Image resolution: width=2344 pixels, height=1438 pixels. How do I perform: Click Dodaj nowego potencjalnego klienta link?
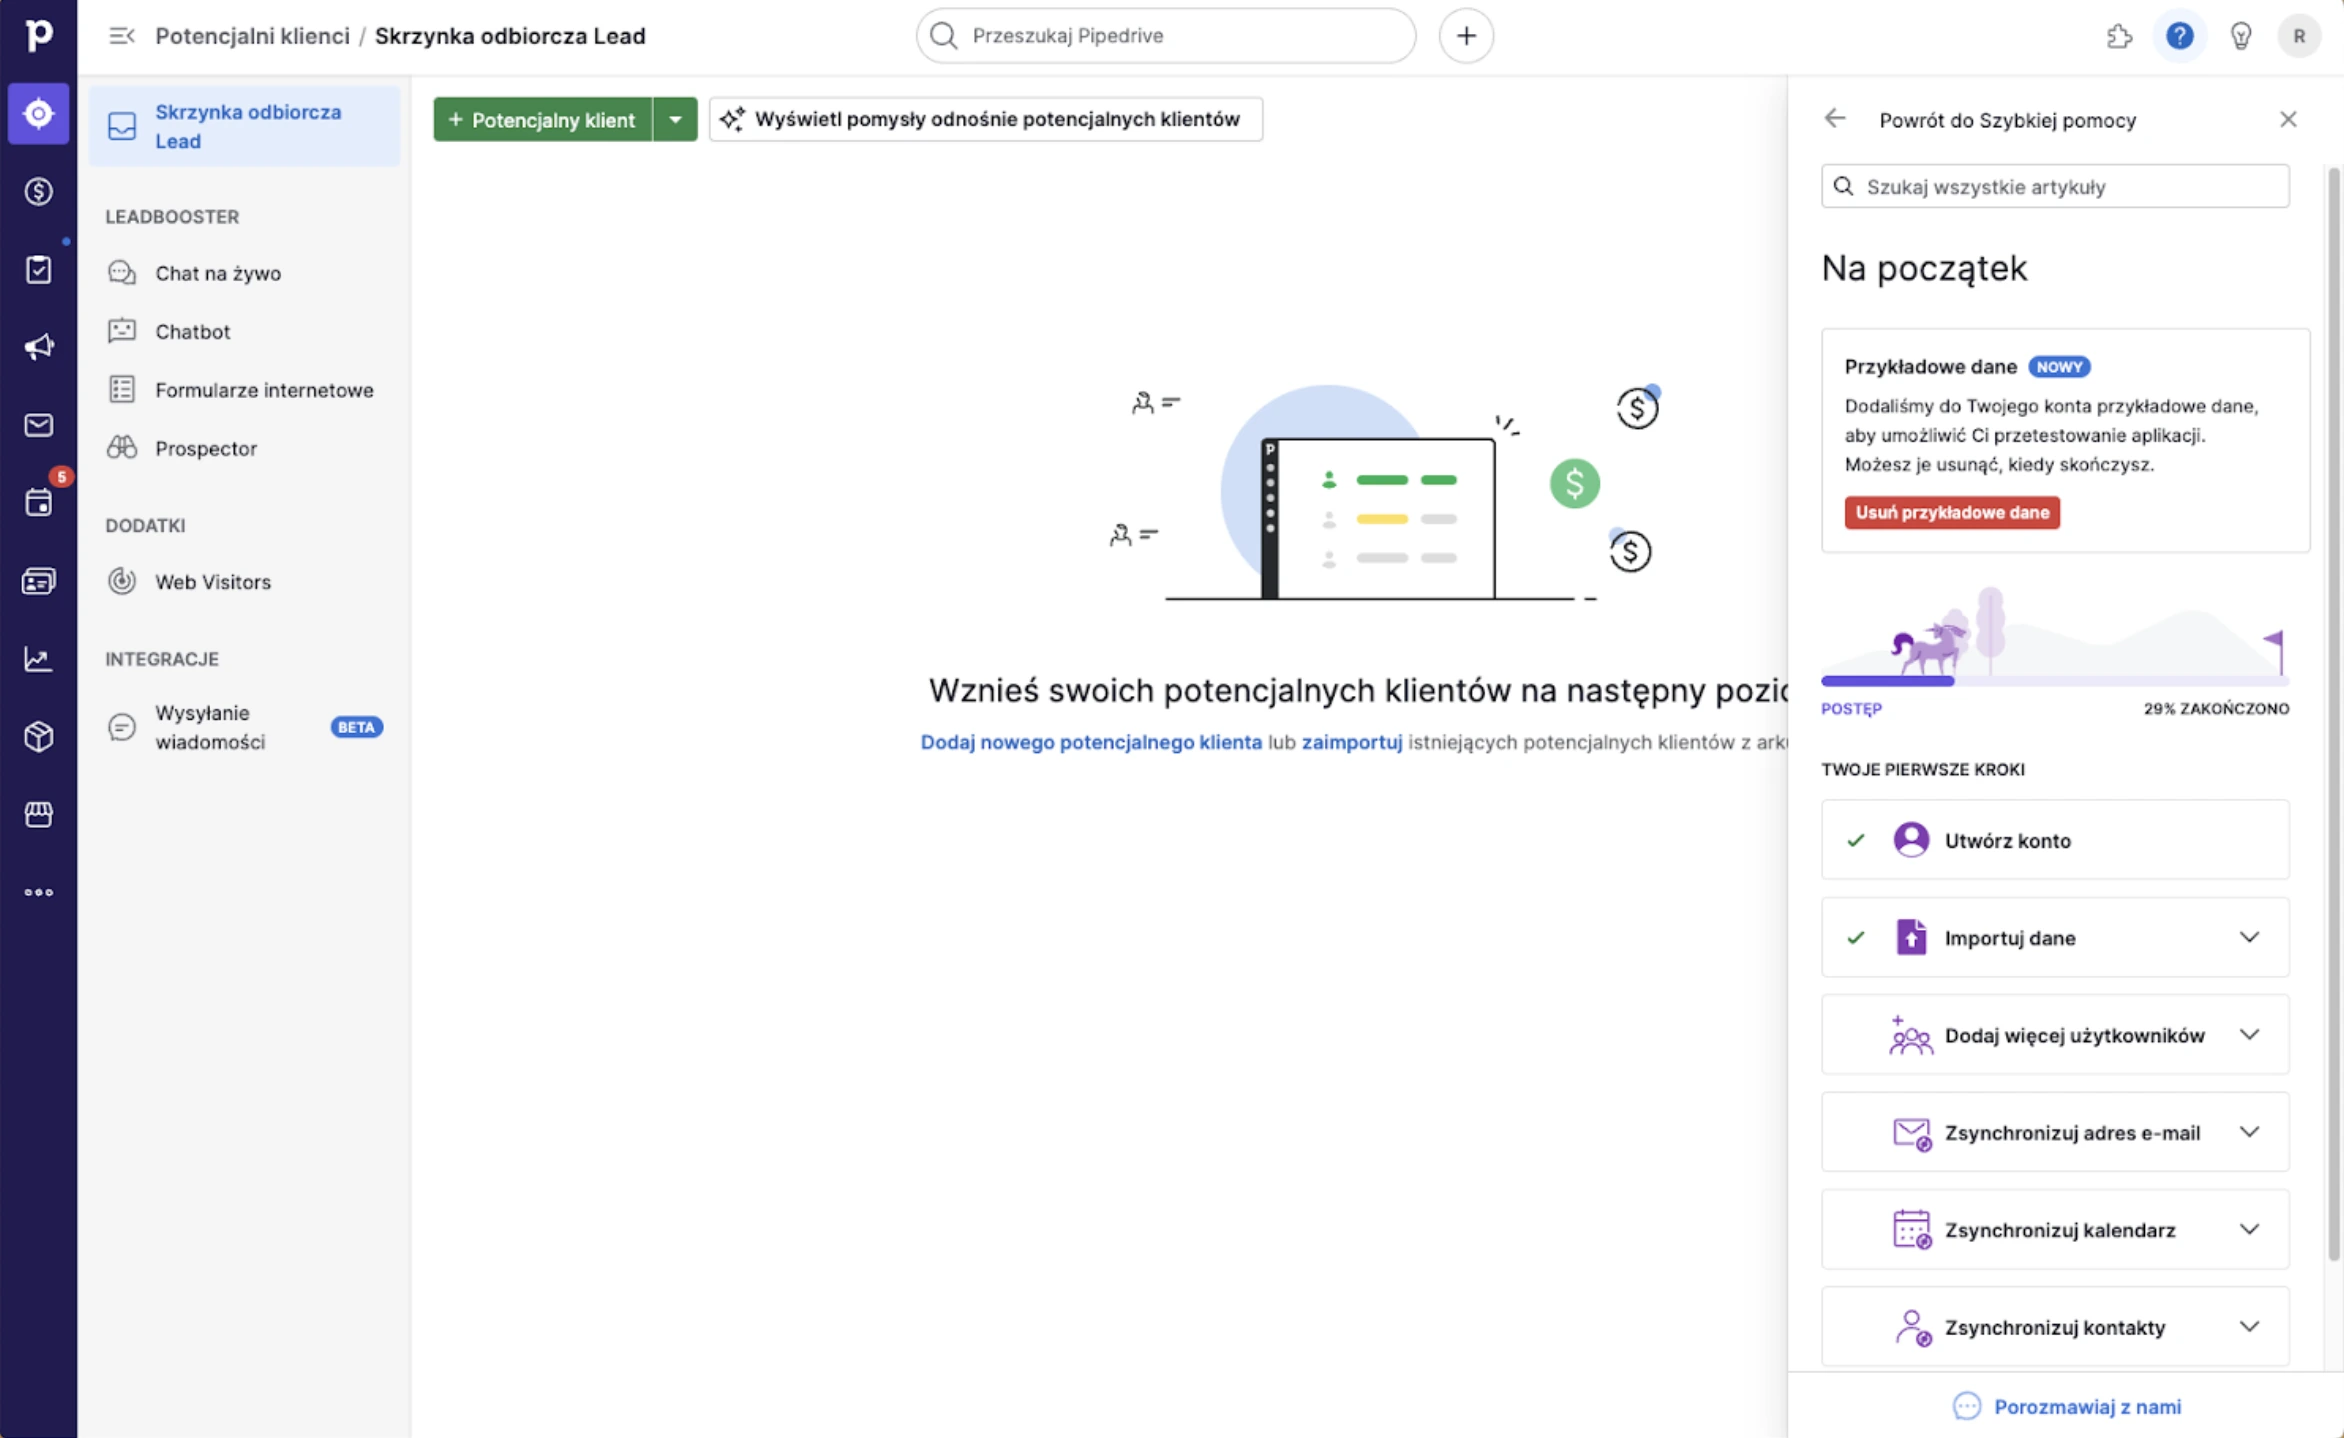[1091, 742]
